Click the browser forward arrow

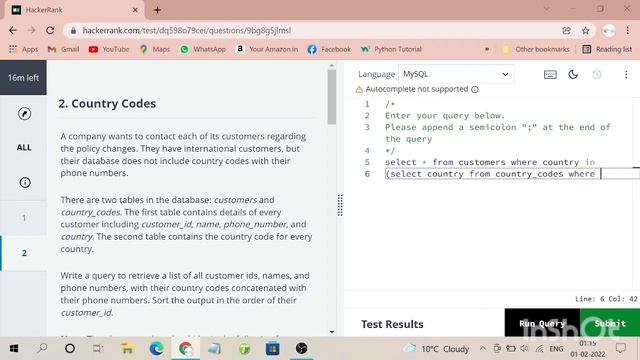pos(31,31)
